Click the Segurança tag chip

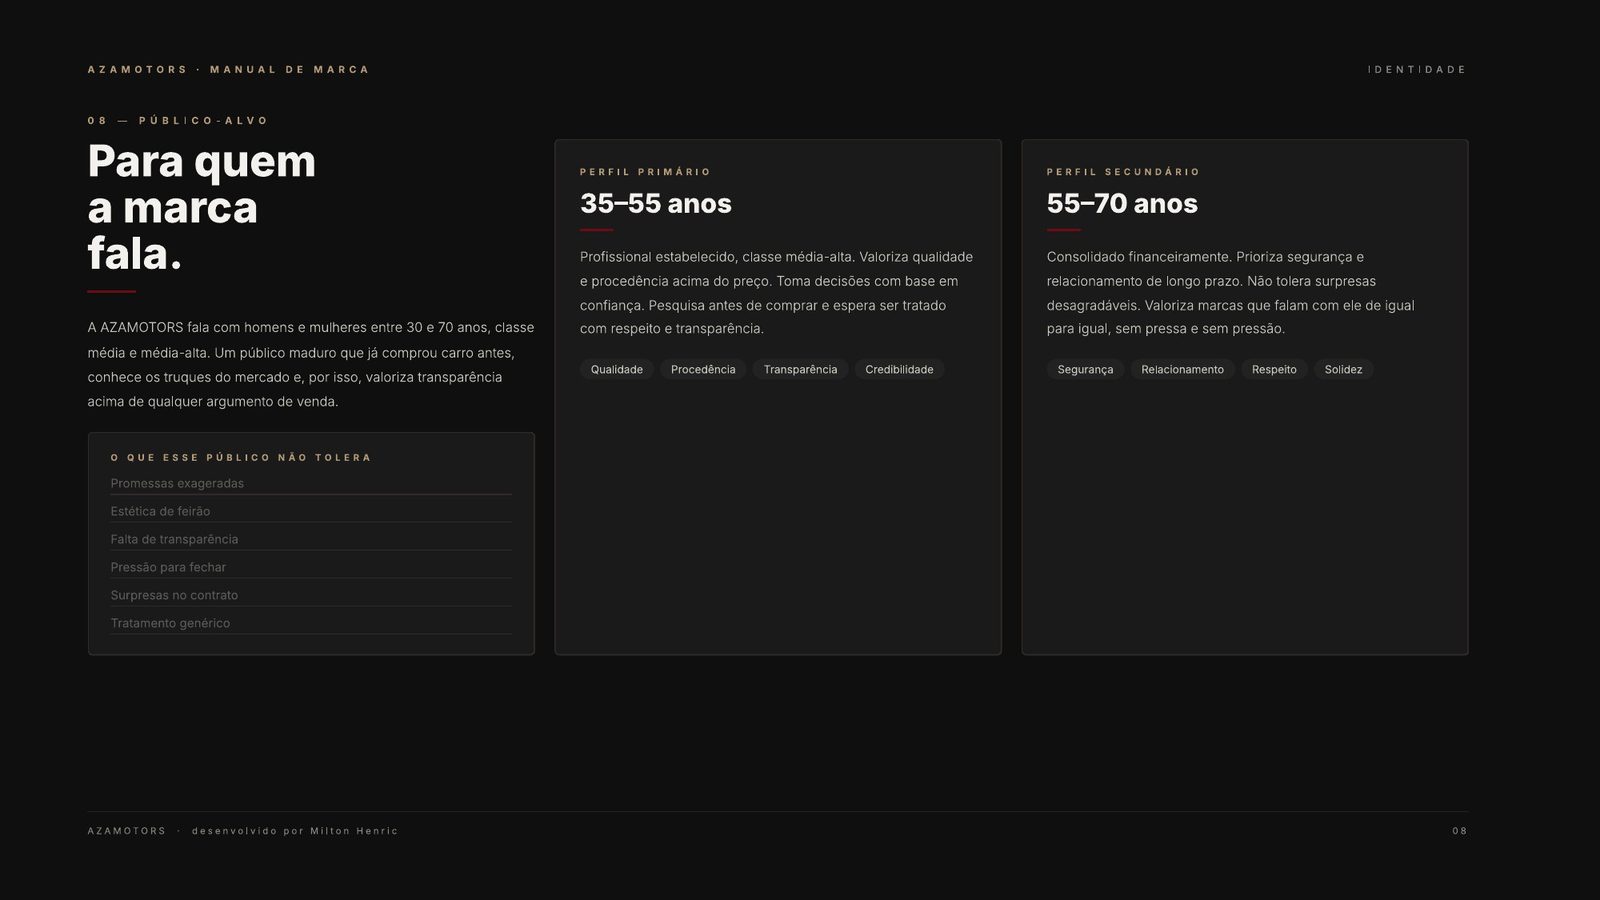[x=1085, y=370]
